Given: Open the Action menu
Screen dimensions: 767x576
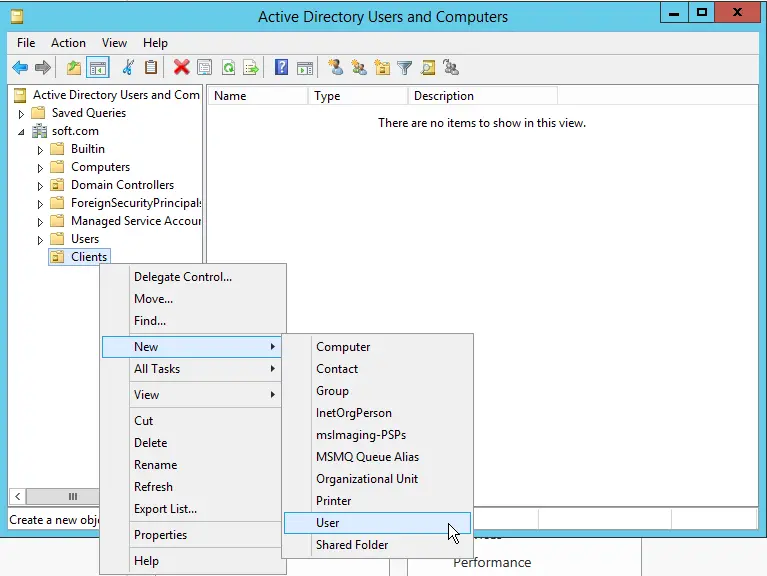Looking at the screenshot, I should click(x=68, y=43).
